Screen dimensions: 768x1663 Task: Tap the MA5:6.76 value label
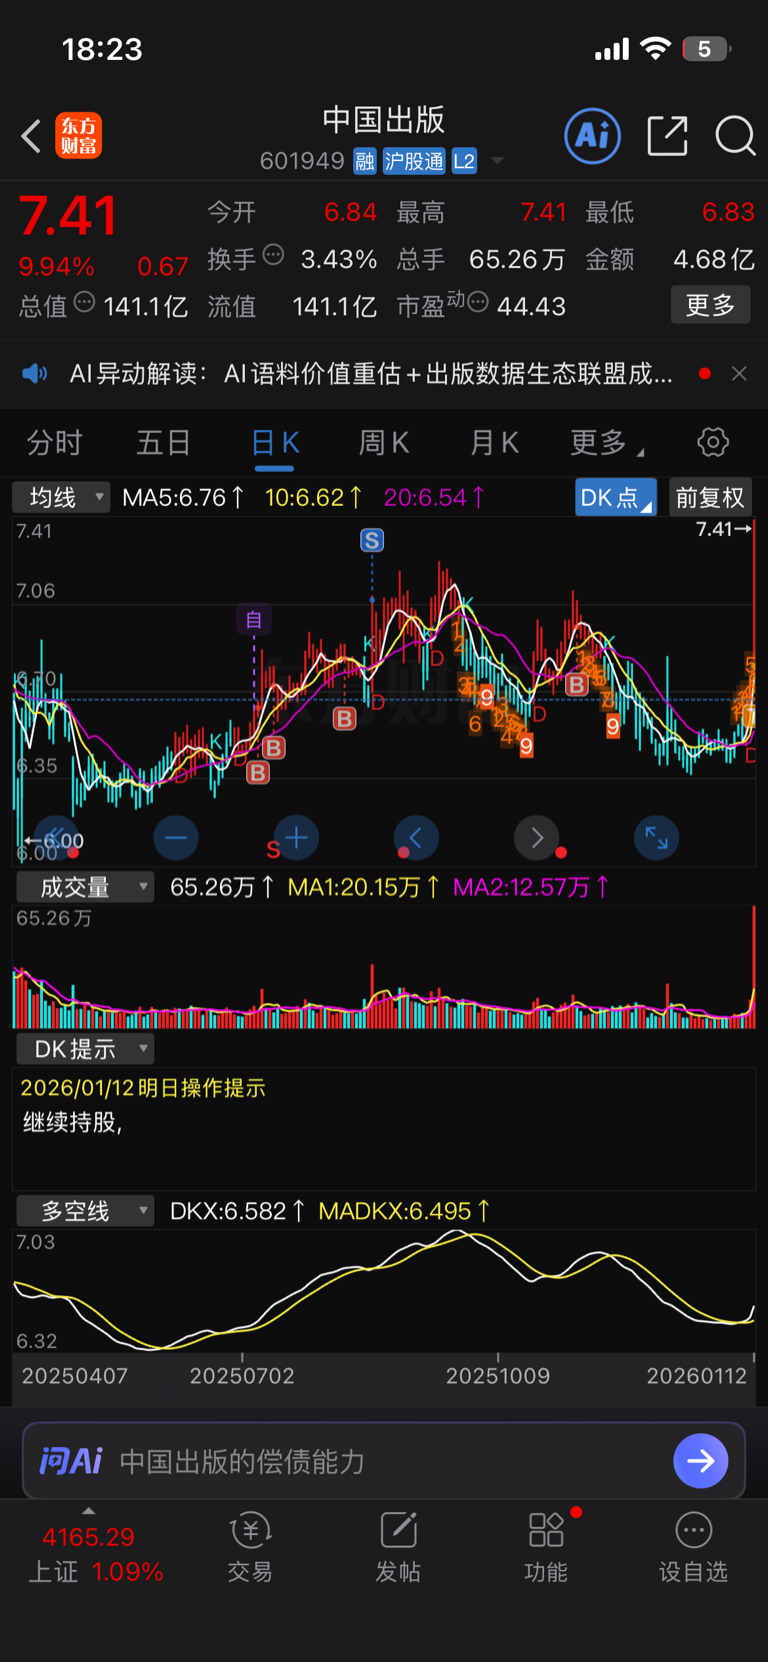(x=183, y=497)
